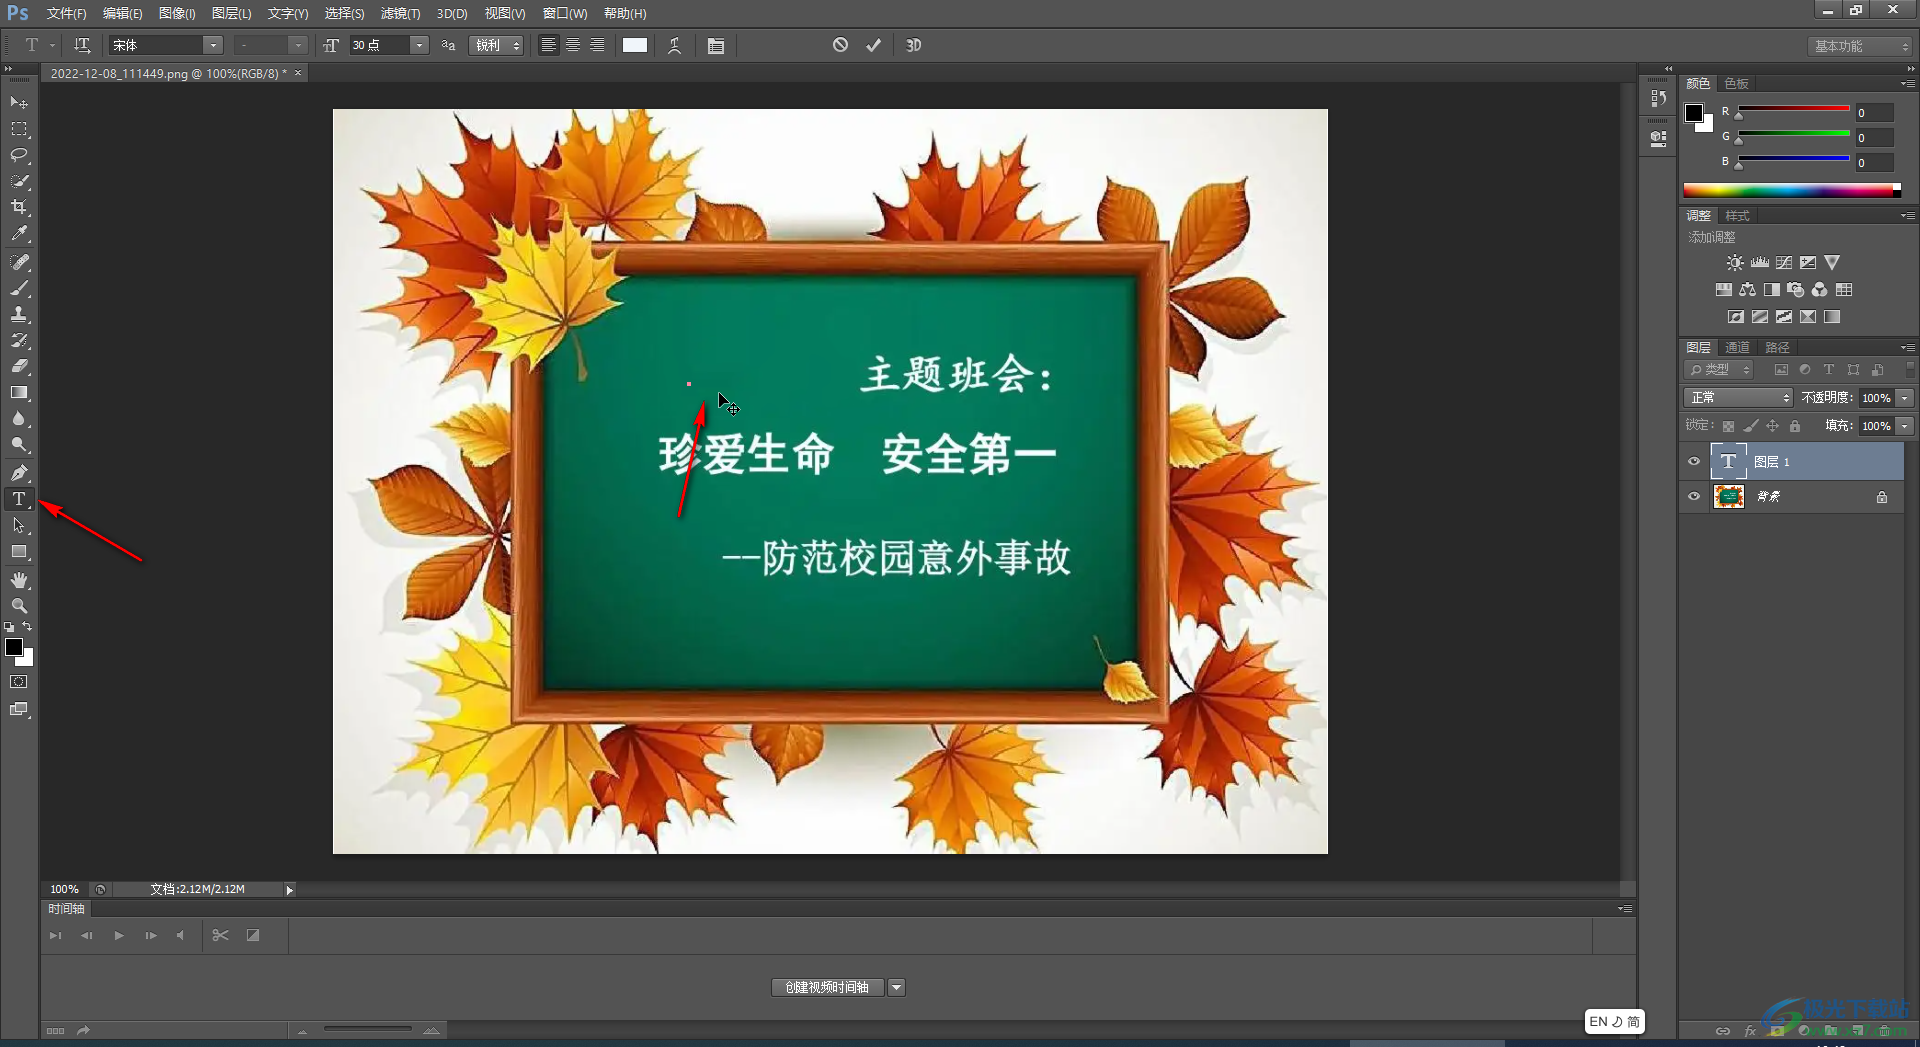
Task: Open the font style dropdown
Action: 297,45
